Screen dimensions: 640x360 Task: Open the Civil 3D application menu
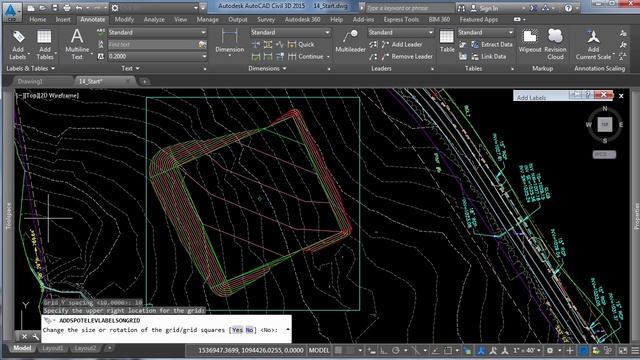point(11,12)
